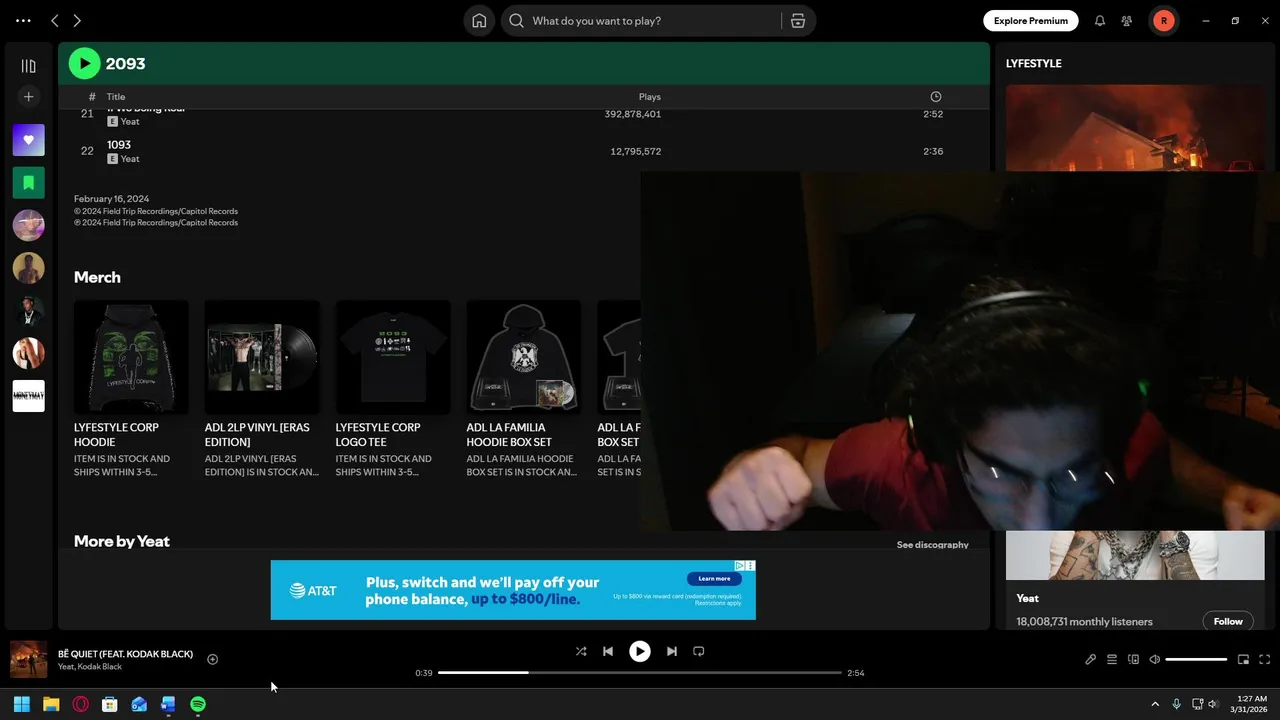Follow Yeat with the Follow button
The image size is (1280, 720).
1228,621
